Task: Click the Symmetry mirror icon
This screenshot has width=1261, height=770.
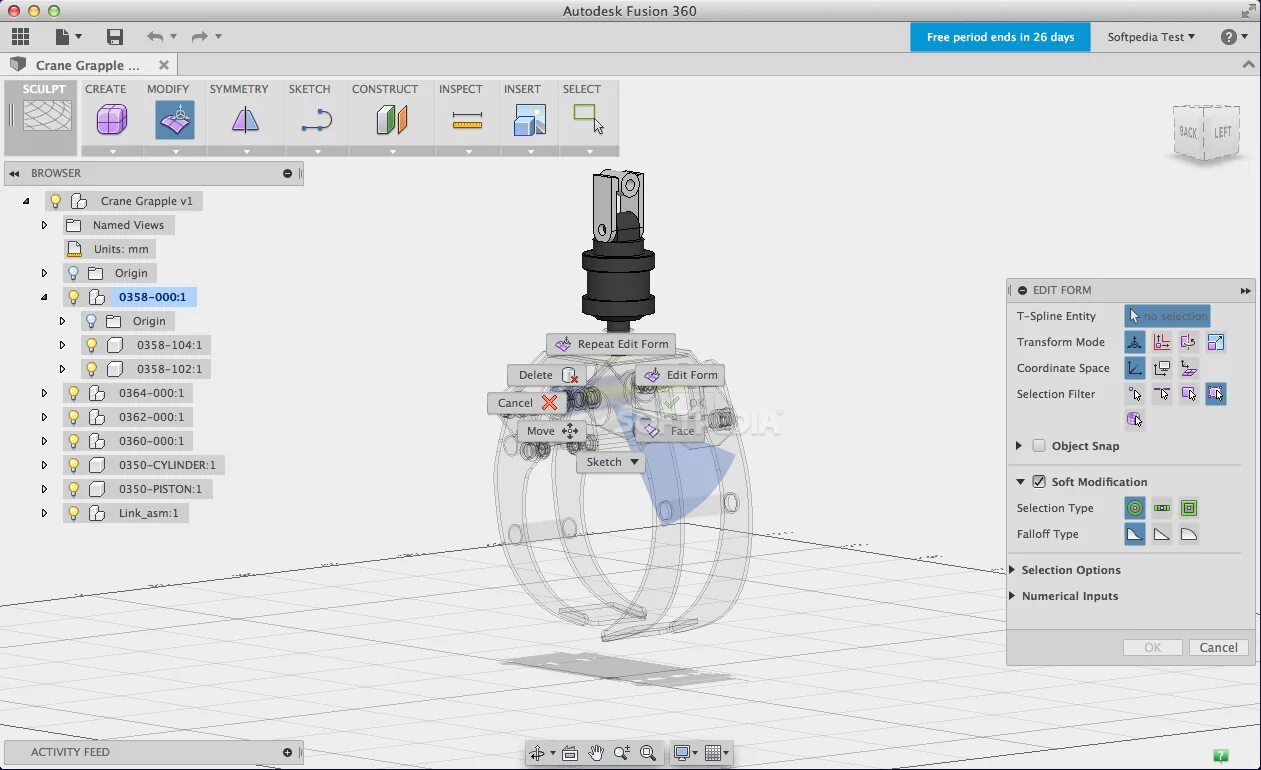Action: tap(245, 121)
